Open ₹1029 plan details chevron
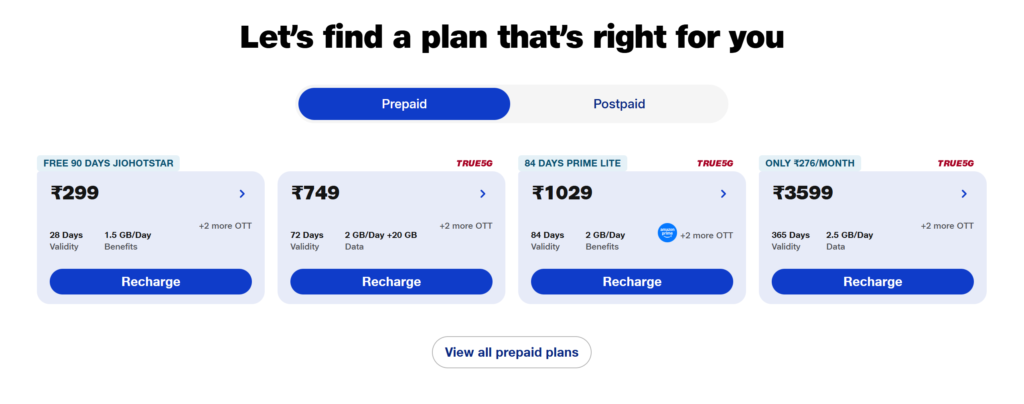Viewport: 1024px width, 404px height. pos(723,194)
